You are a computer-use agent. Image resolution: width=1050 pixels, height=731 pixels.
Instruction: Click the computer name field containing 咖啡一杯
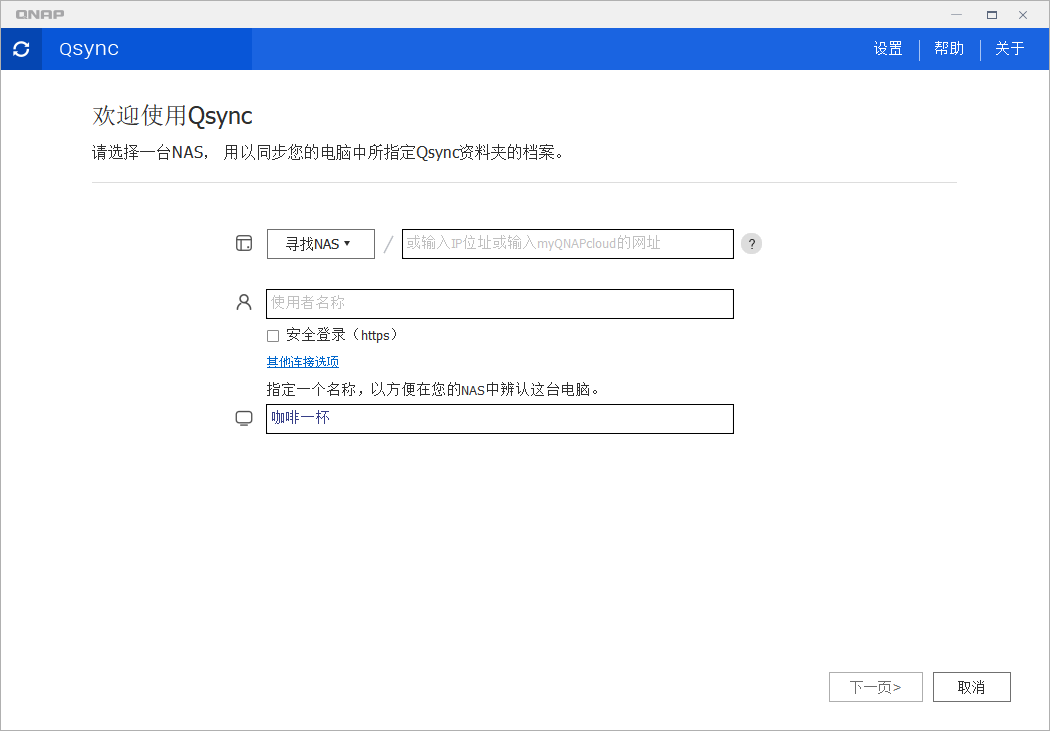coord(500,419)
